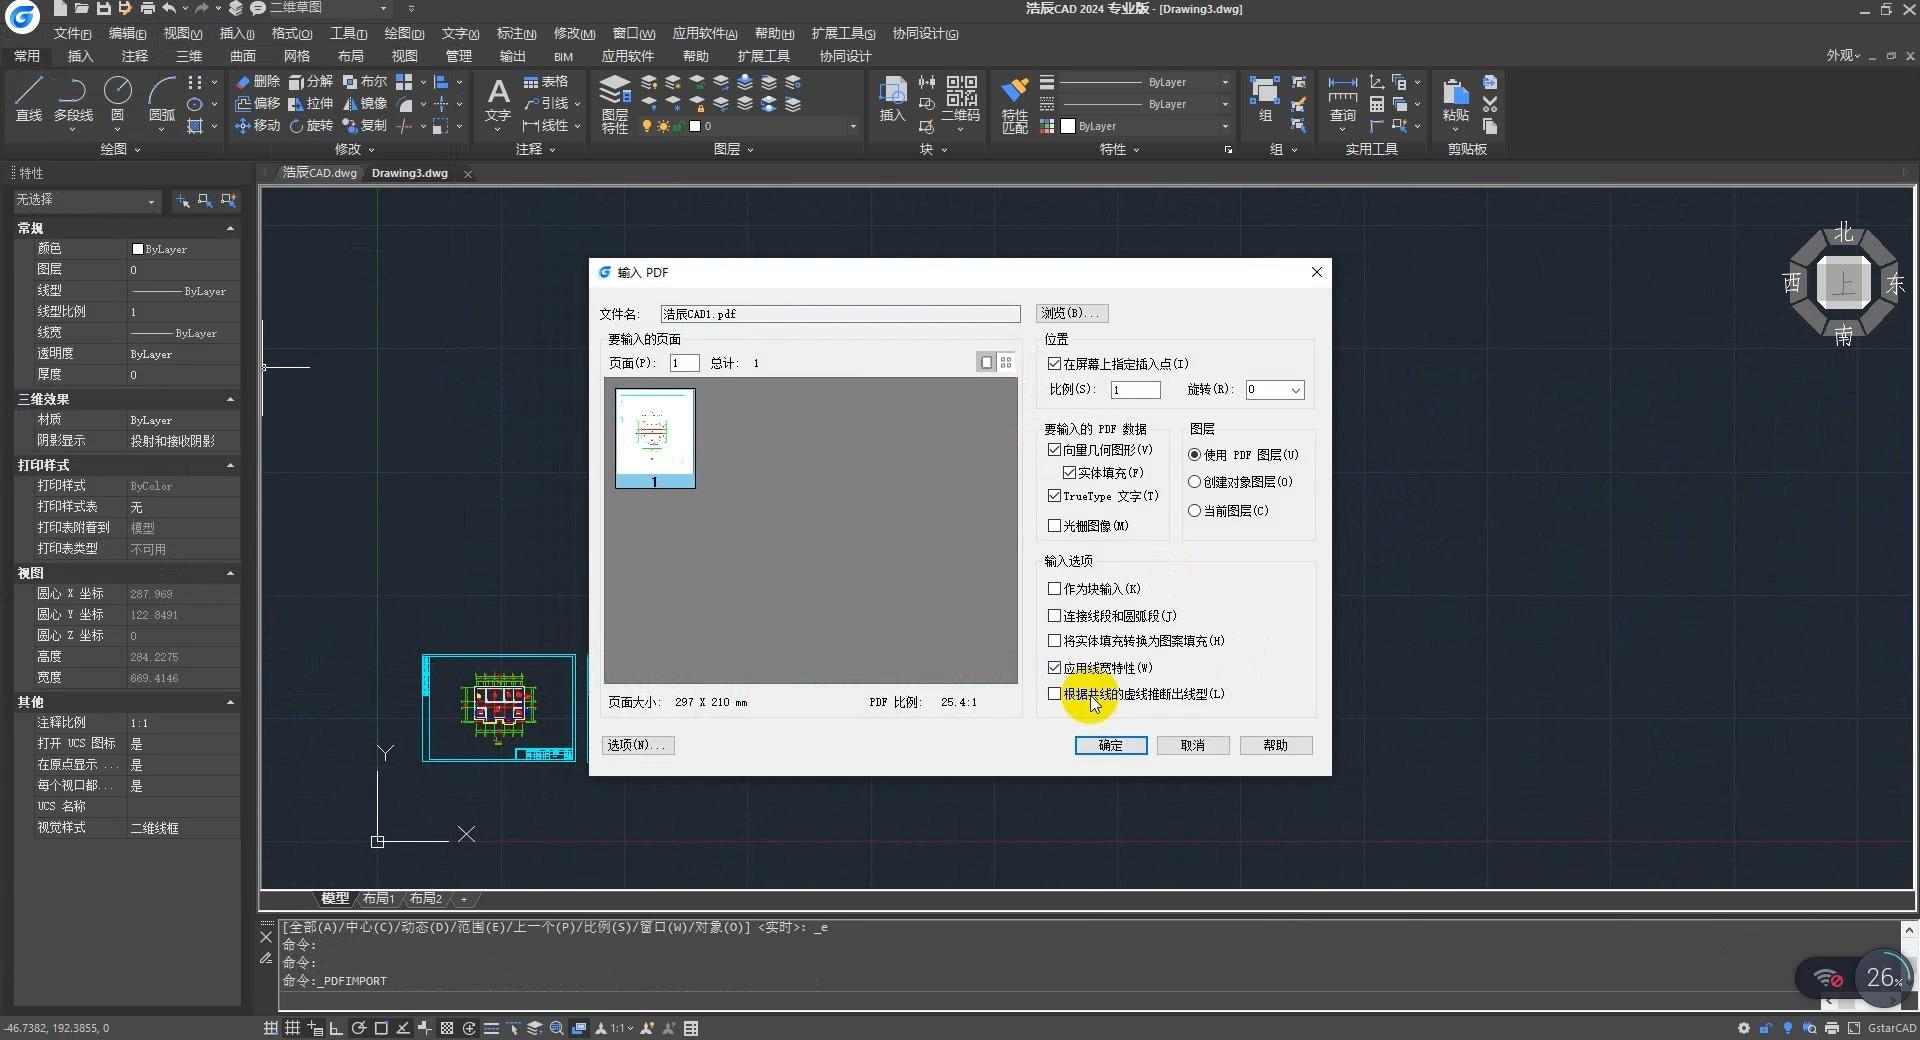Viewport: 1920px width, 1040px height.
Task: Enable 连接线段和圆弧段 checkbox
Action: [x=1054, y=616]
